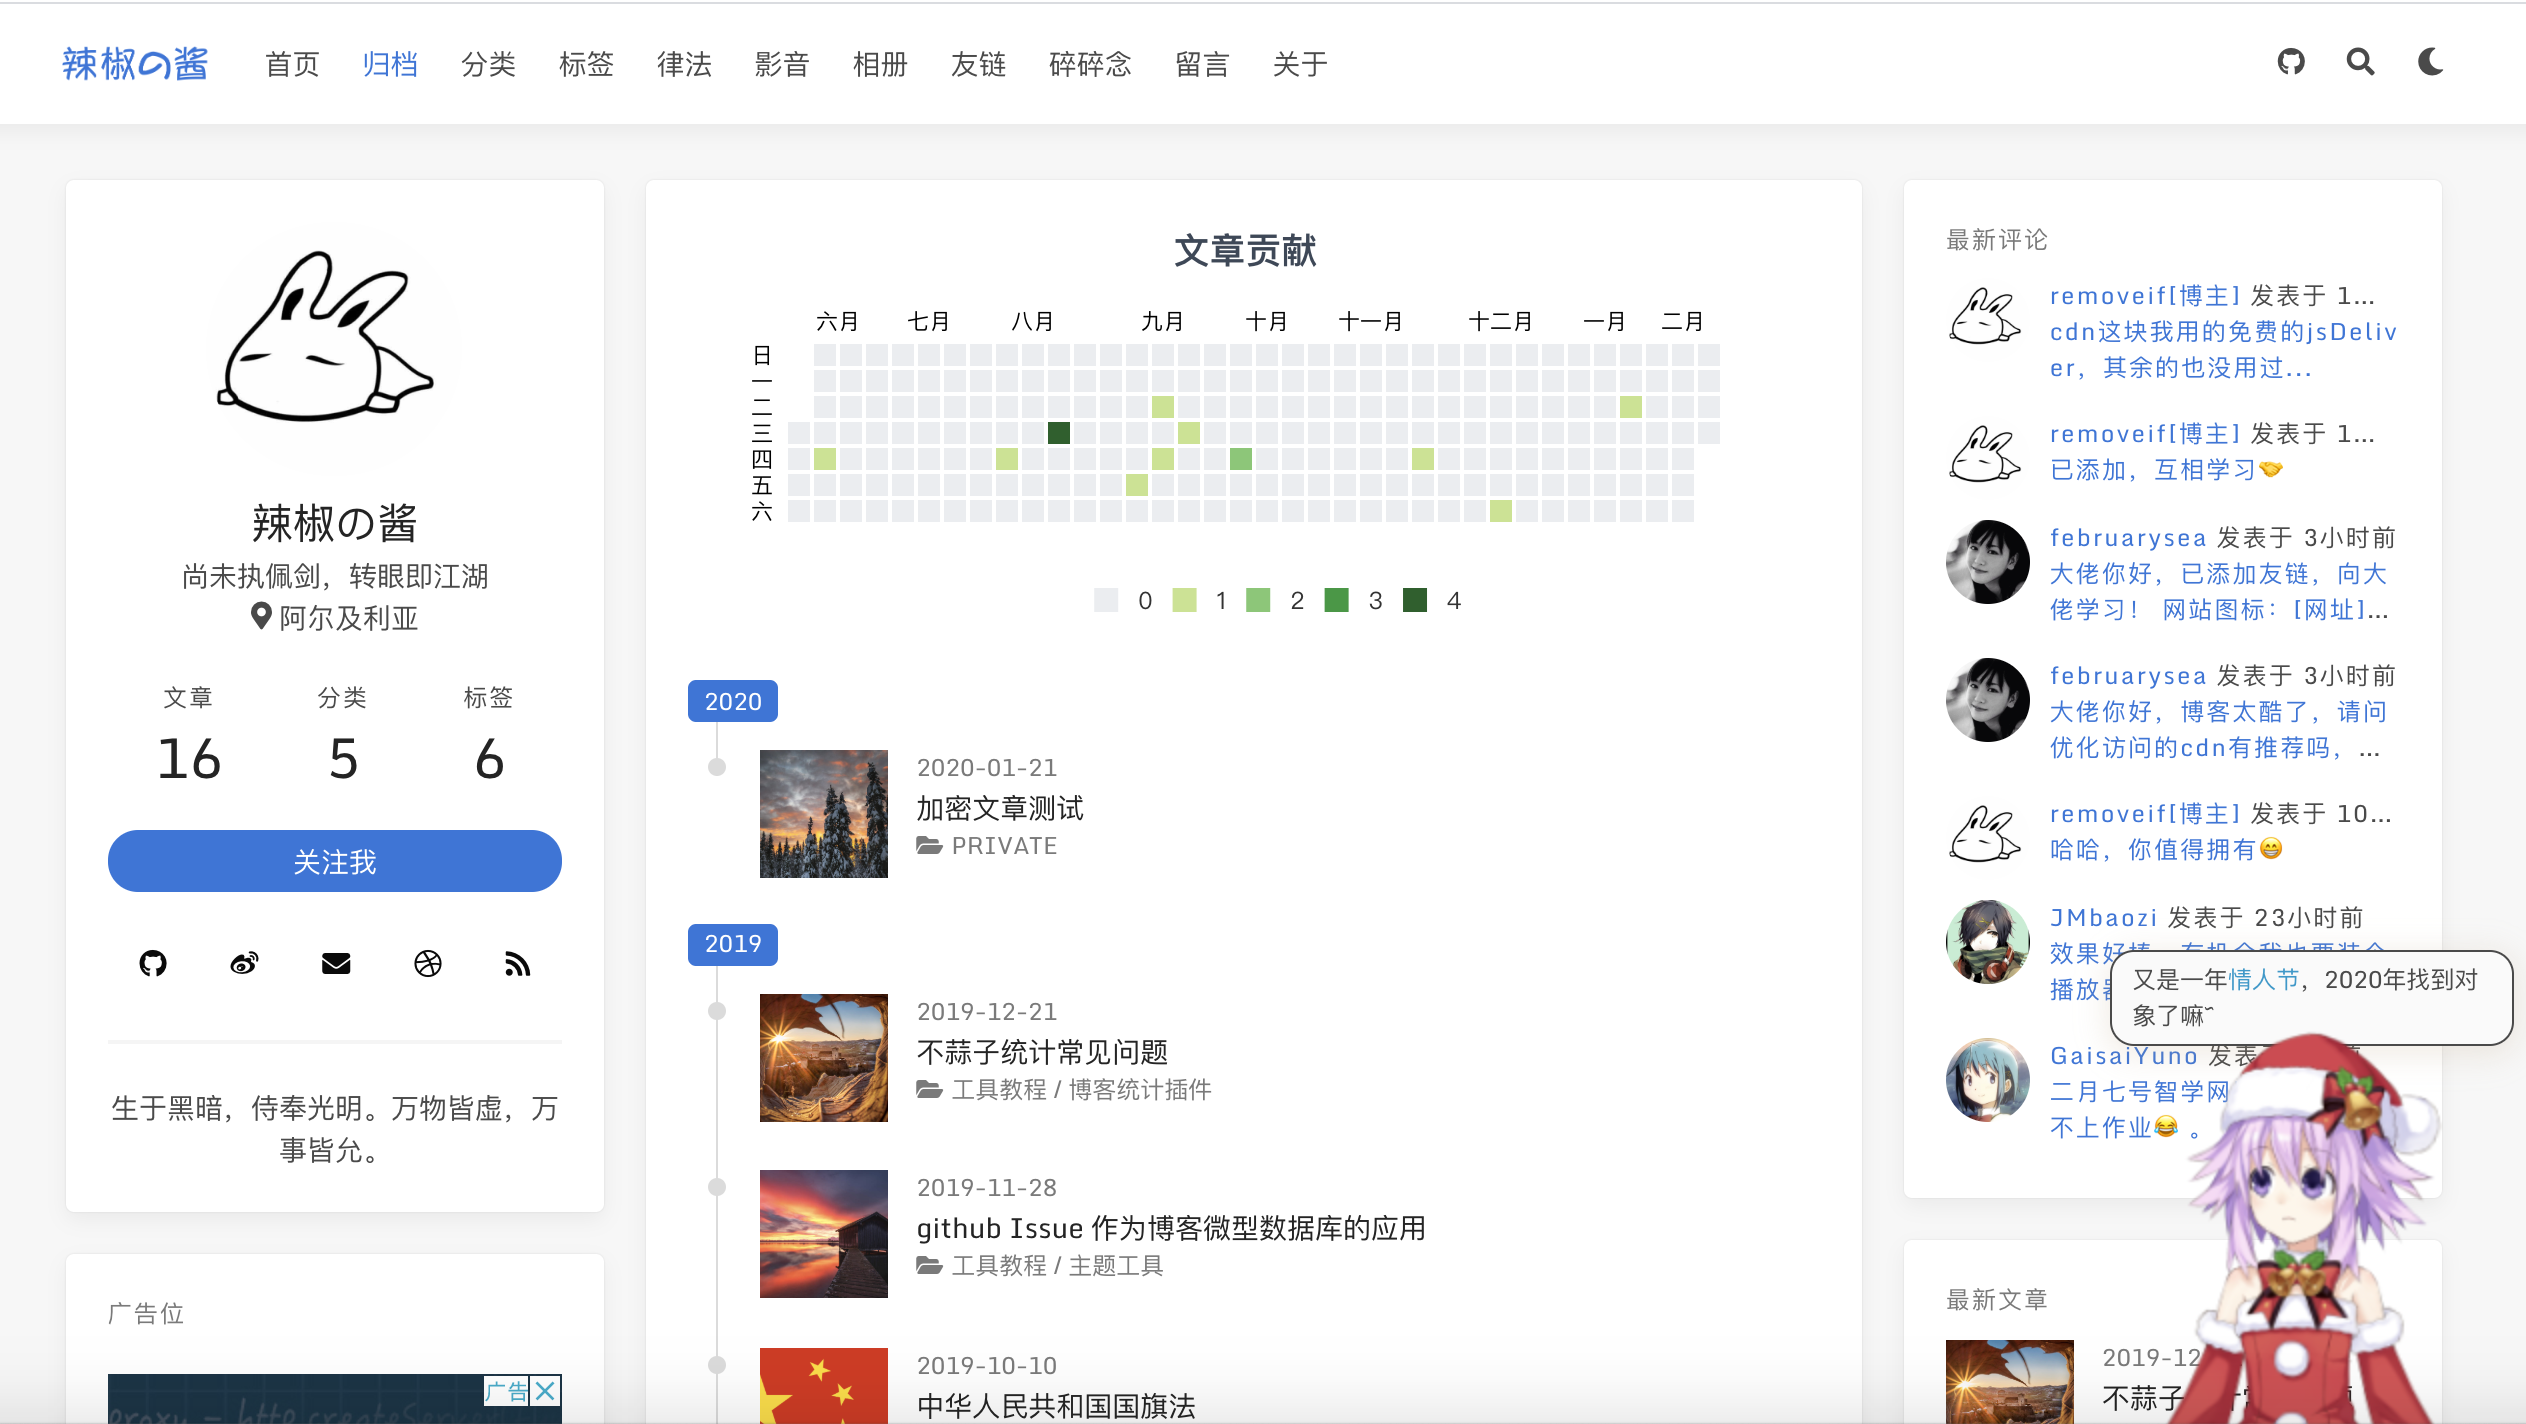Click the folder icon beside PRIVATE
The height and width of the screenshot is (1424, 2526).
click(930, 846)
